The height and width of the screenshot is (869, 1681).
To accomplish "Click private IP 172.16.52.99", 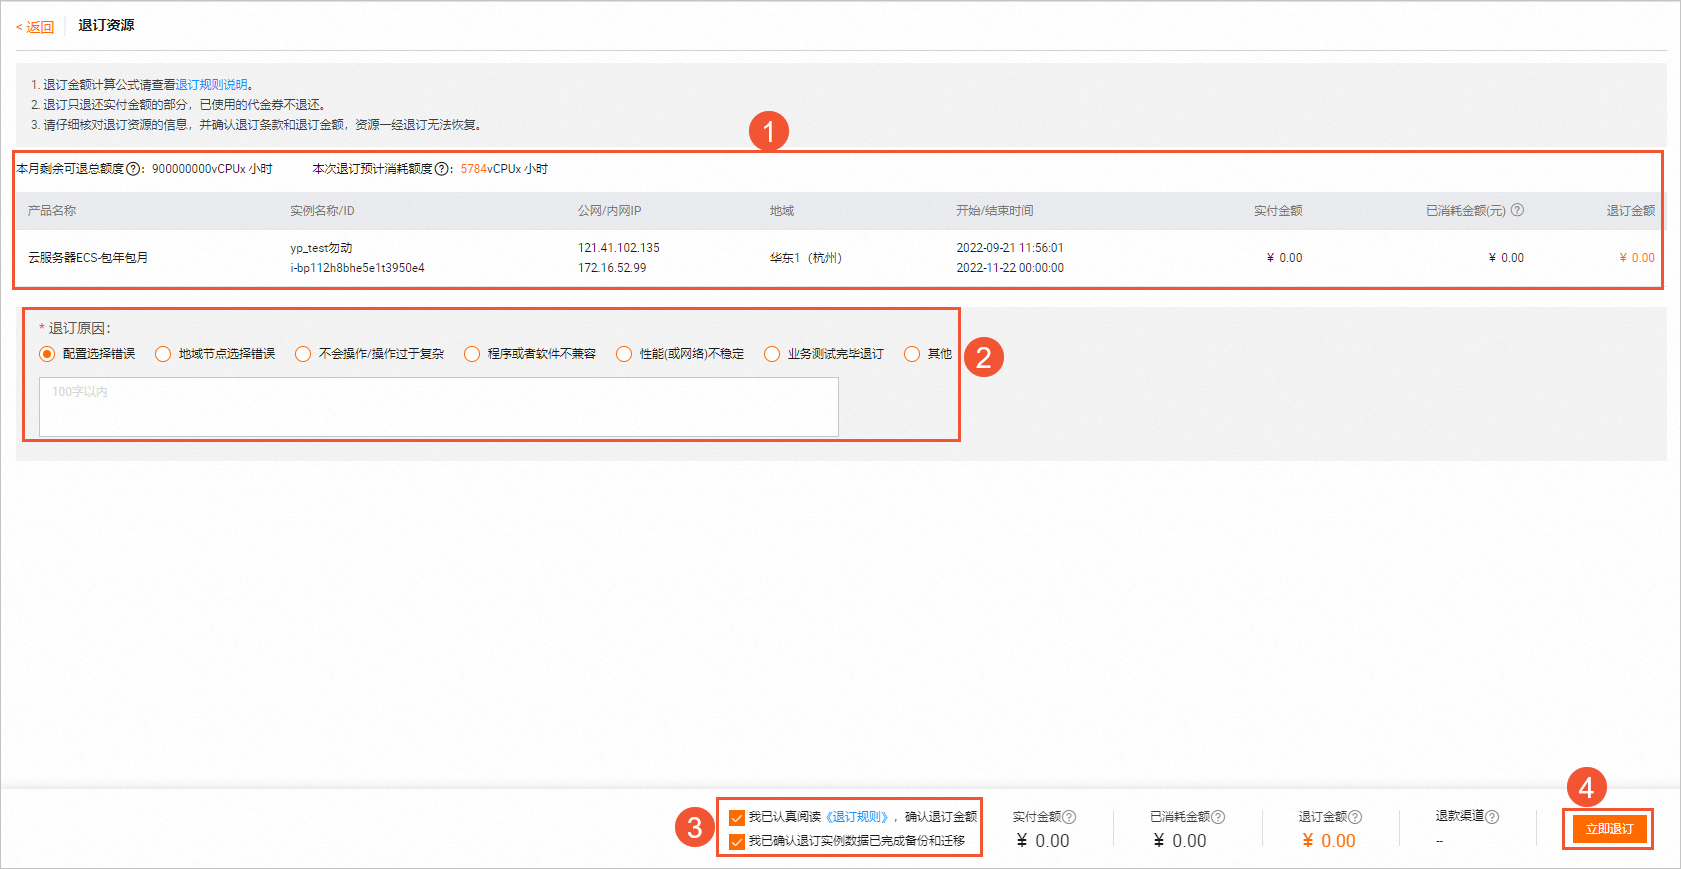I will pos(612,268).
